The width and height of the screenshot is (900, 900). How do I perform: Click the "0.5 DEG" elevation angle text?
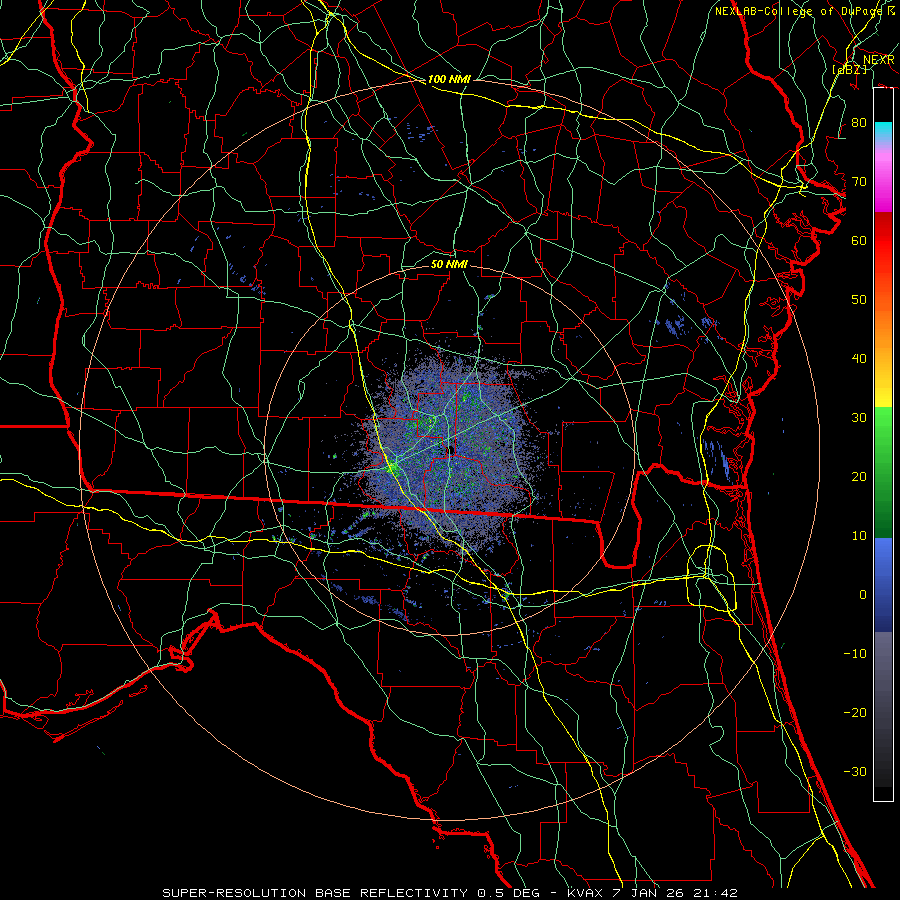(509, 893)
